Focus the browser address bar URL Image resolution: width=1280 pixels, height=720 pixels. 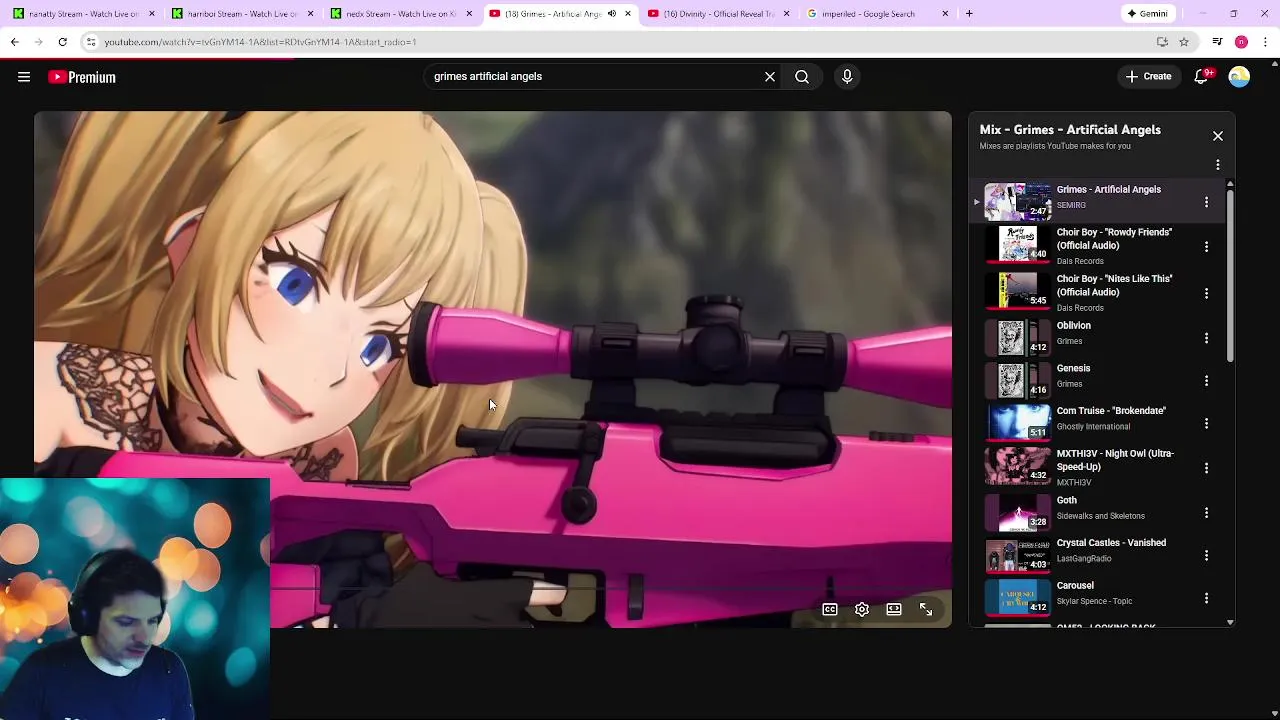[x=260, y=42]
